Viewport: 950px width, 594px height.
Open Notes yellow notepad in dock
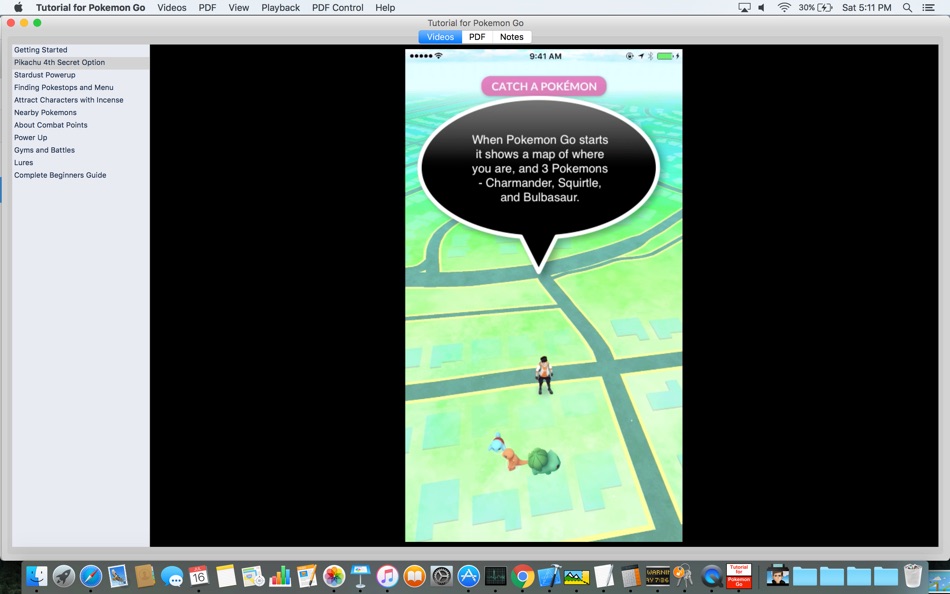pyautogui.click(x=225, y=576)
